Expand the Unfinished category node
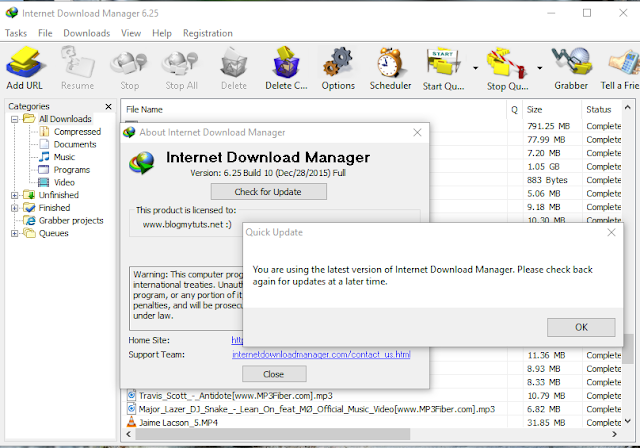The width and height of the screenshot is (640, 448). click(14, 195)
